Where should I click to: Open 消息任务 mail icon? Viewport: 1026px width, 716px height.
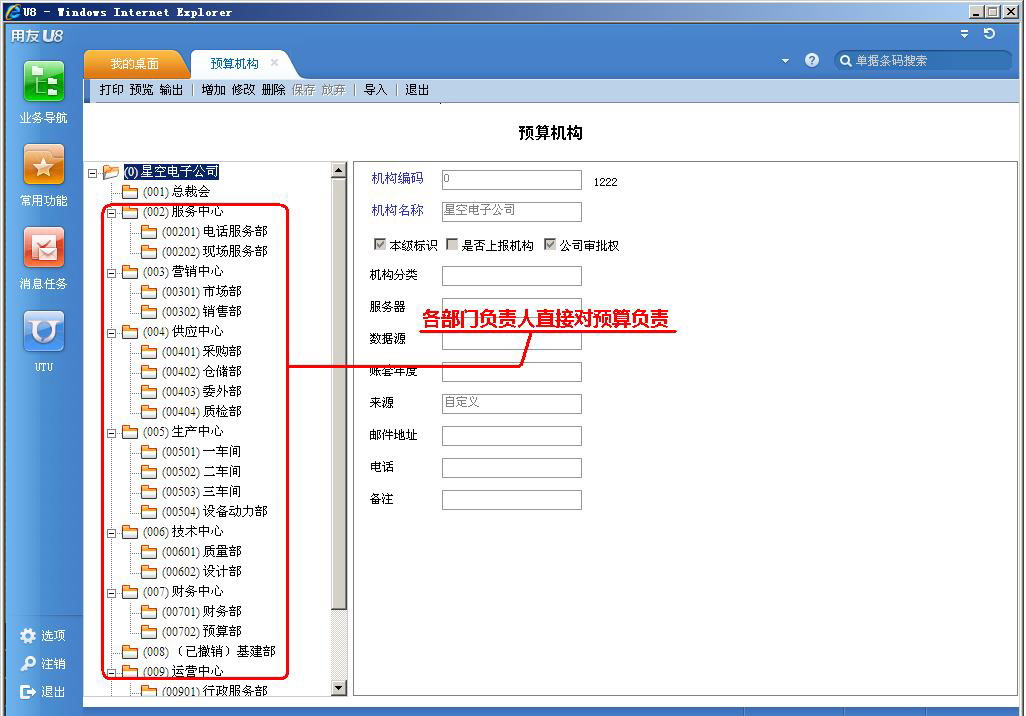(x=43, y=247)
